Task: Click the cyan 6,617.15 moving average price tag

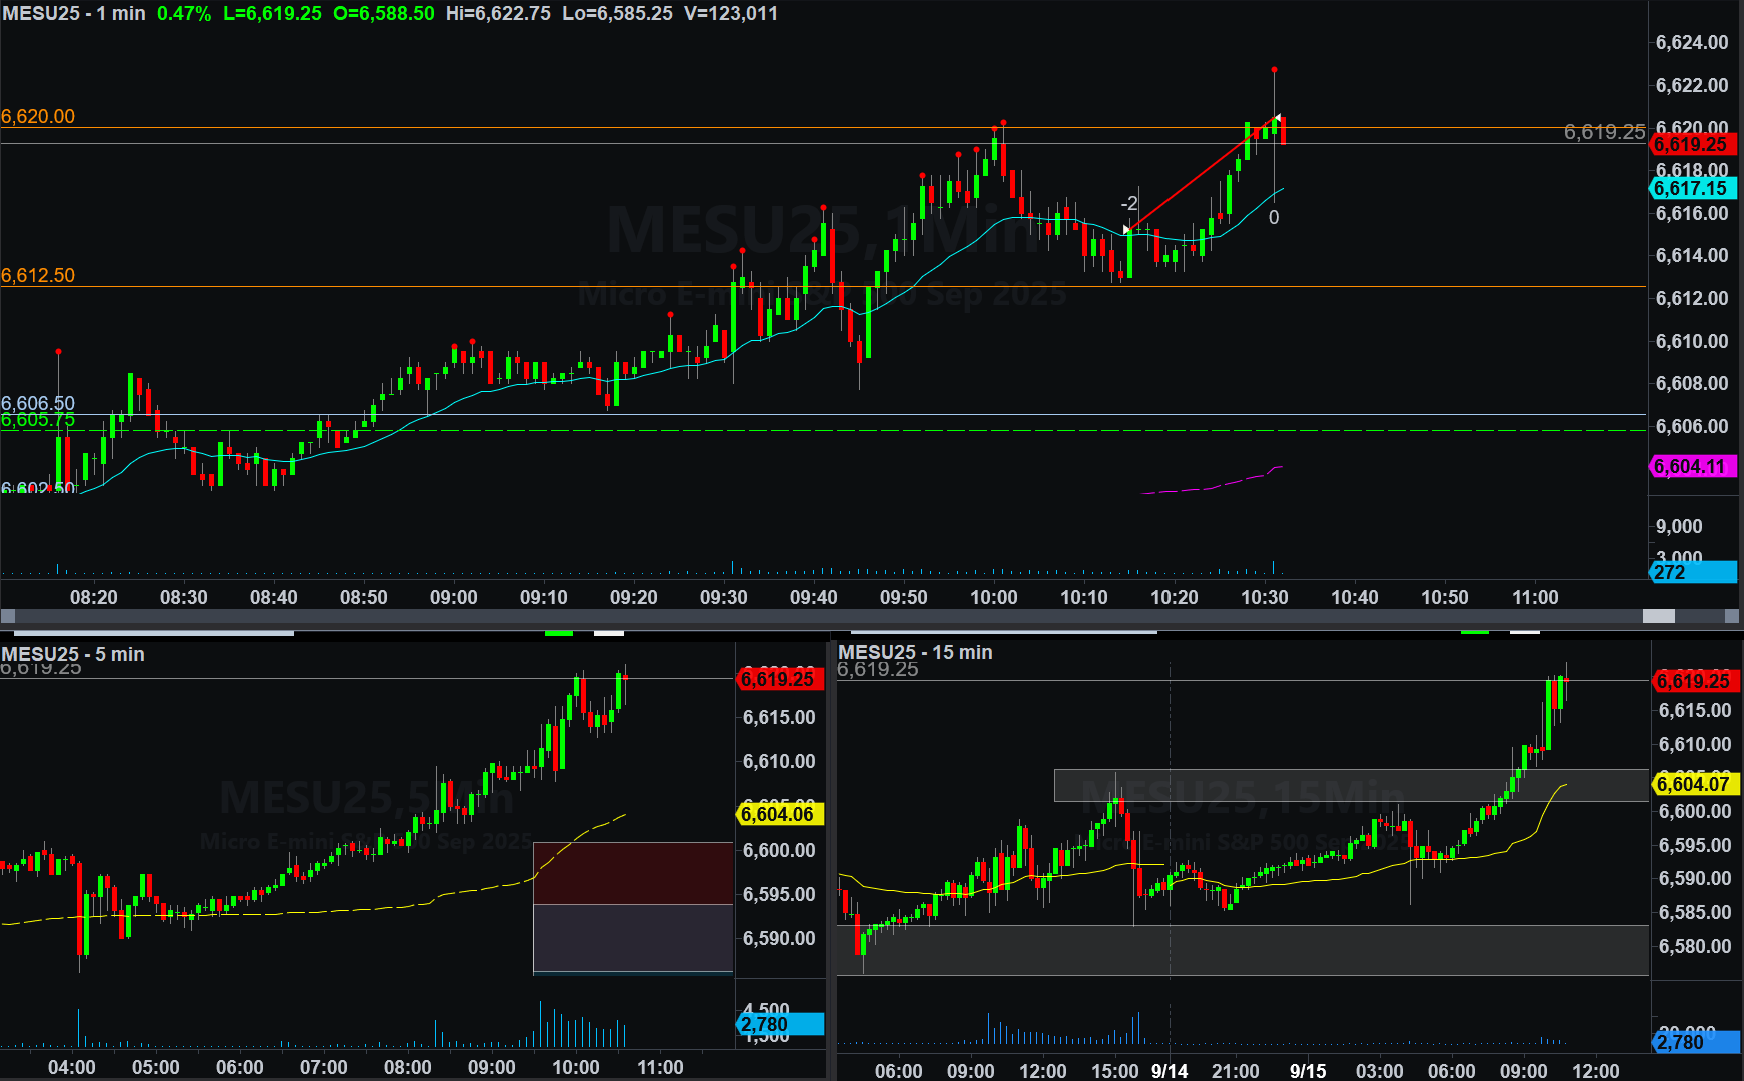Action: click(x=1694, y=188)
